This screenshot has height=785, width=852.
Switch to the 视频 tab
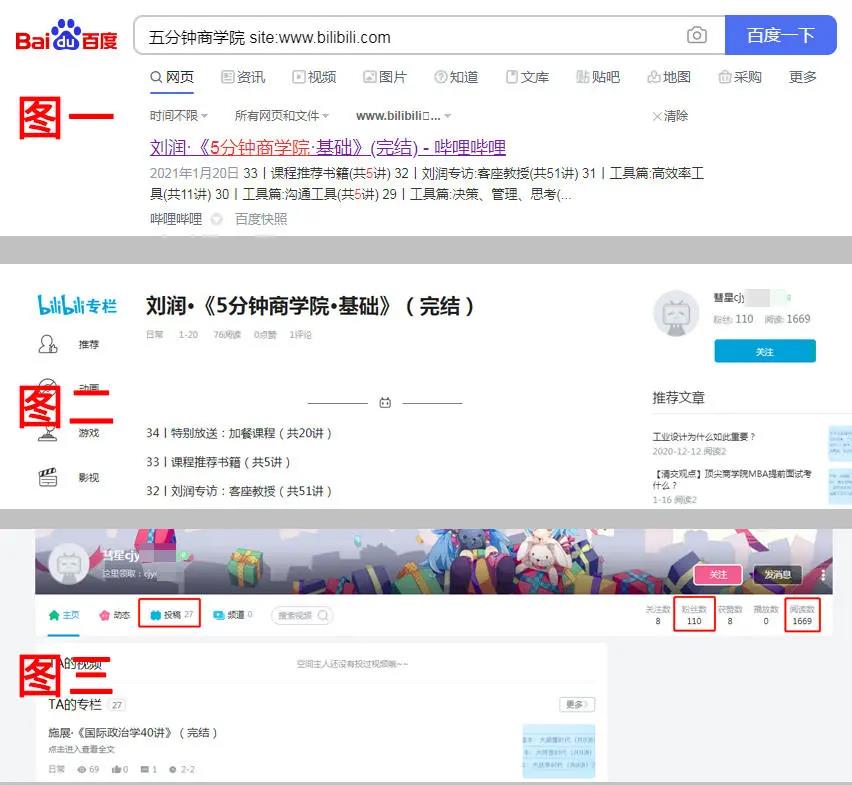click(314, 77)
